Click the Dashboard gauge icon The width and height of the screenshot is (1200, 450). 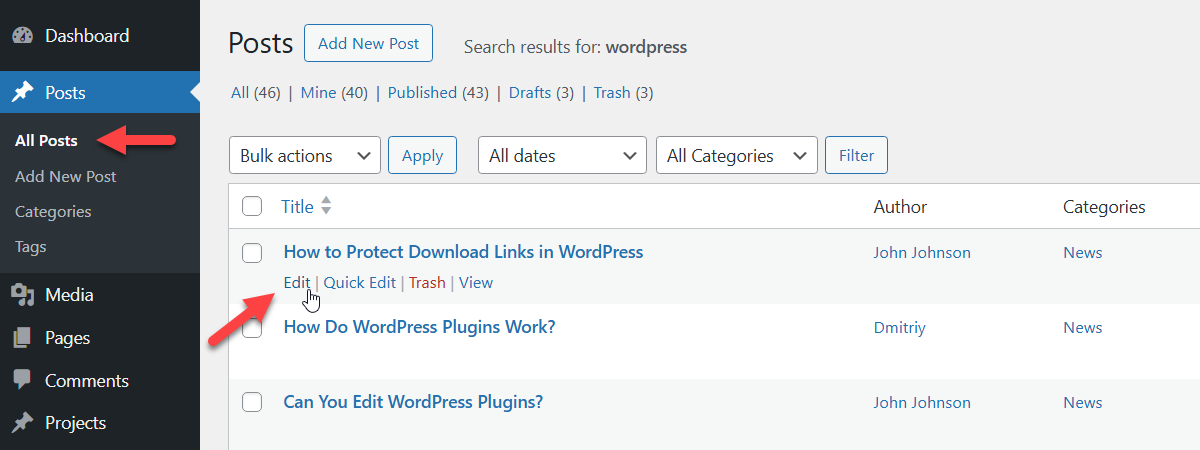pyautogui.click(x=22, y=36)
